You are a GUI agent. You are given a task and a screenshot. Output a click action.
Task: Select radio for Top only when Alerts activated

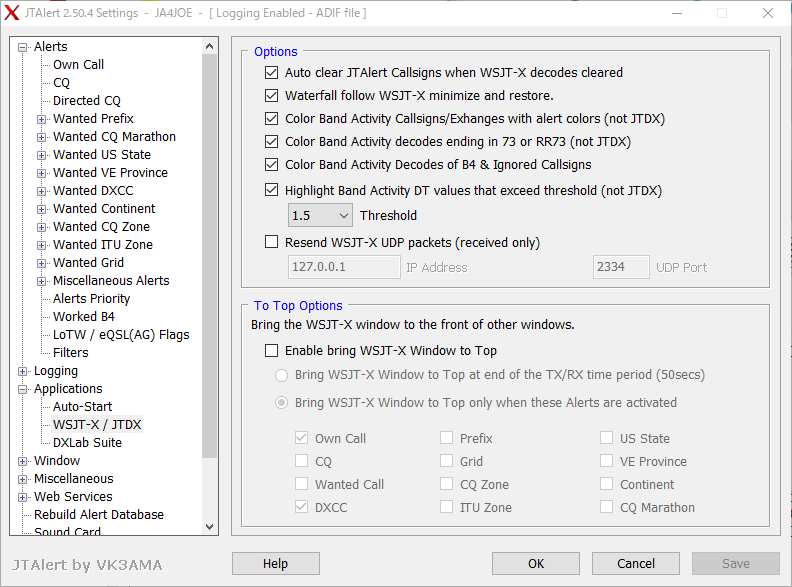(281, 403)
